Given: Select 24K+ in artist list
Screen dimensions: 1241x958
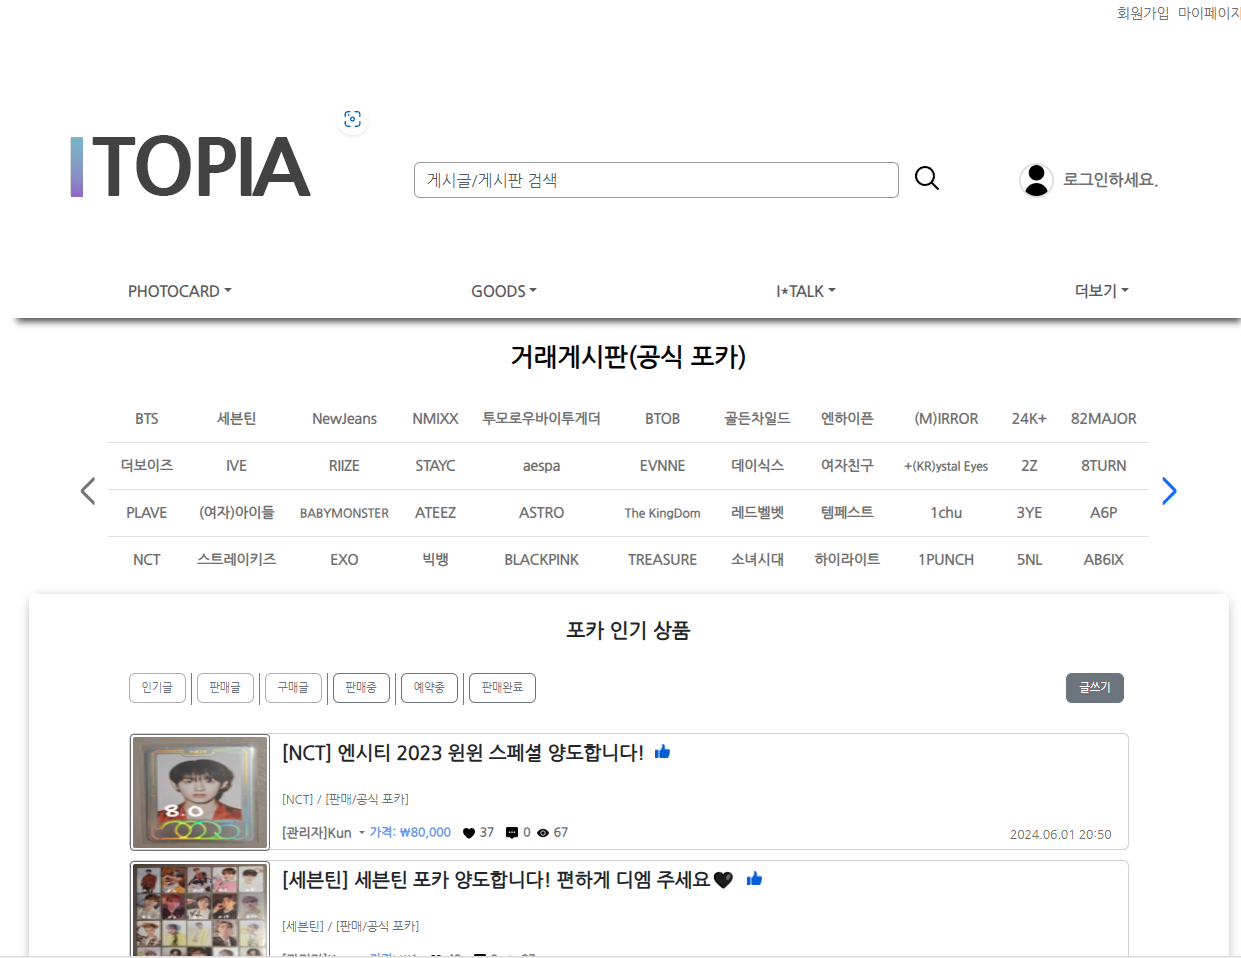Looking at the screenshot, I should pyautogui.click(x=1029, y=419).
